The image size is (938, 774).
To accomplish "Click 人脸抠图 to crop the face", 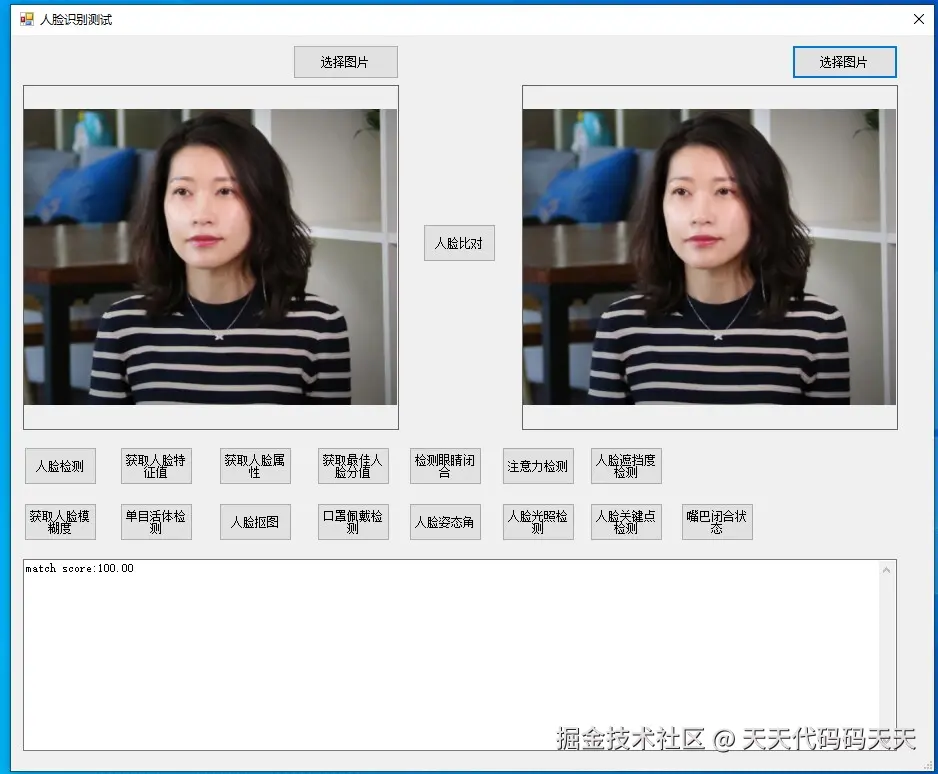I will [255, 521].
